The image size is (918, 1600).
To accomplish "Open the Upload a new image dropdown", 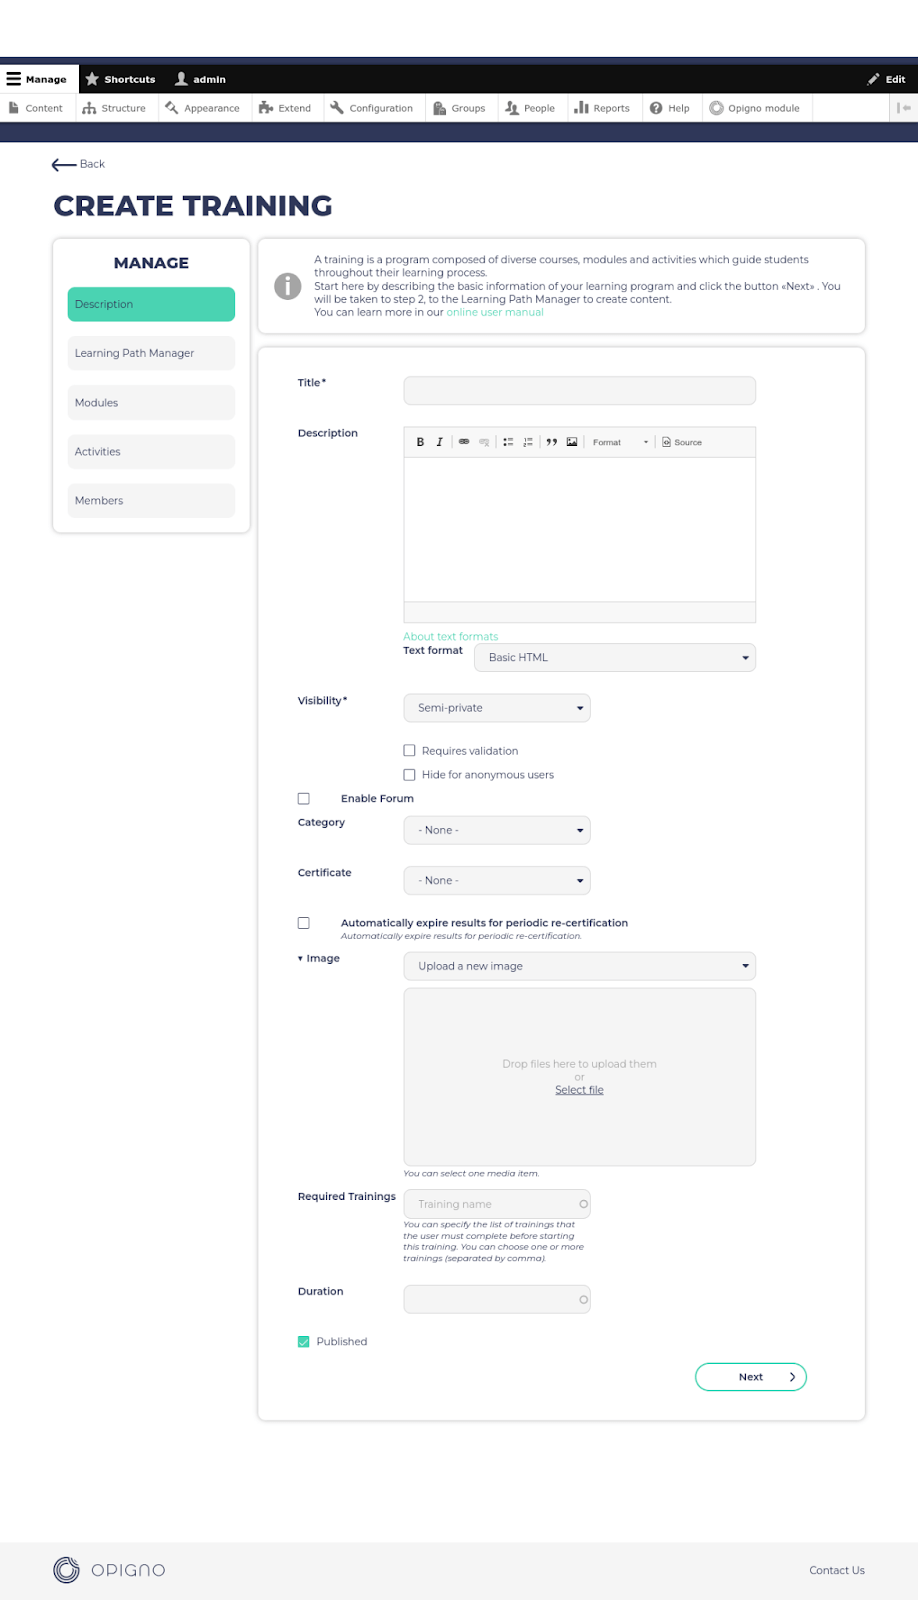I will (x=579, y=966).
